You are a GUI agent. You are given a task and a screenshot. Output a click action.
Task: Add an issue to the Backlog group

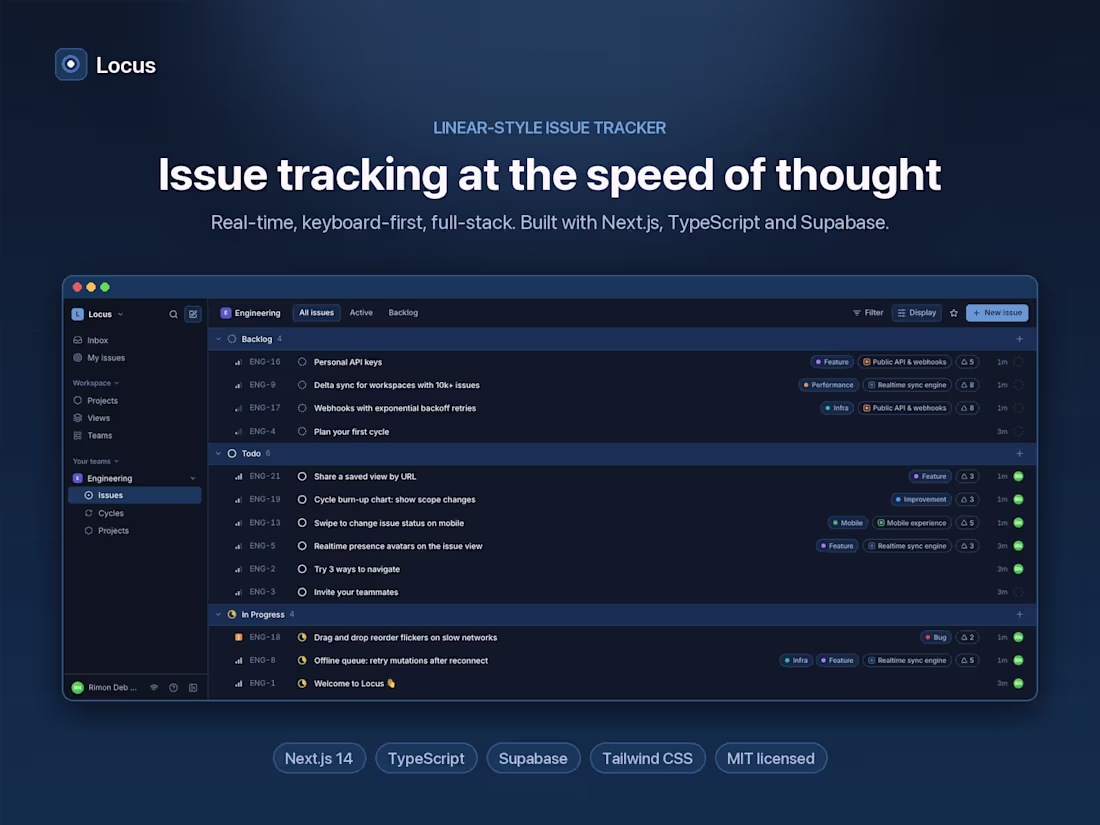(x=1019, y=339)
